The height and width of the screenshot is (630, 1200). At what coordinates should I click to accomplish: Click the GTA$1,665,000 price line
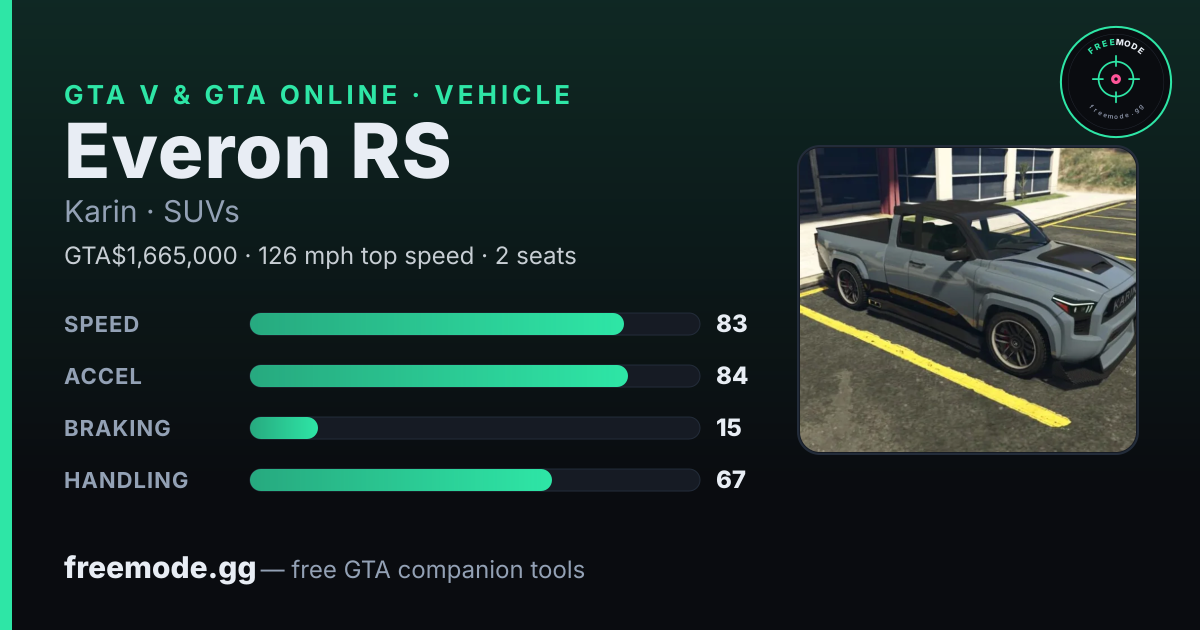(x=320, y=256)
